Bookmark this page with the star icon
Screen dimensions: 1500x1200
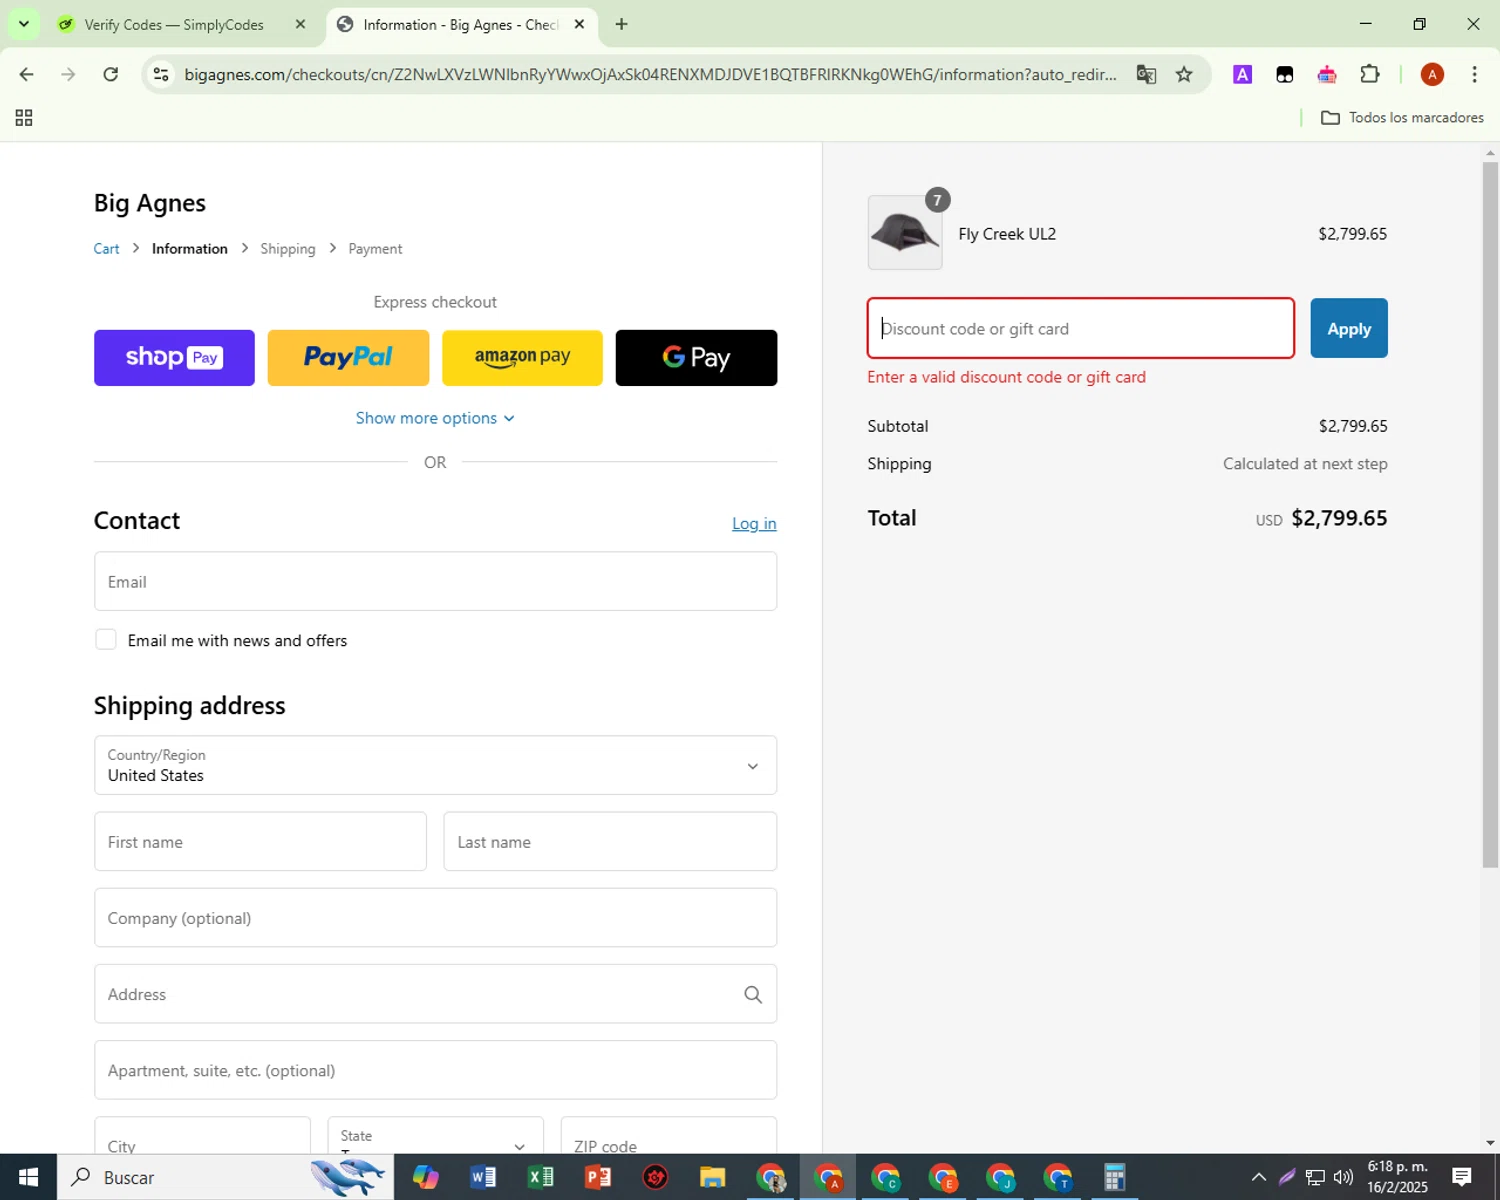(x=1184, y=74)
